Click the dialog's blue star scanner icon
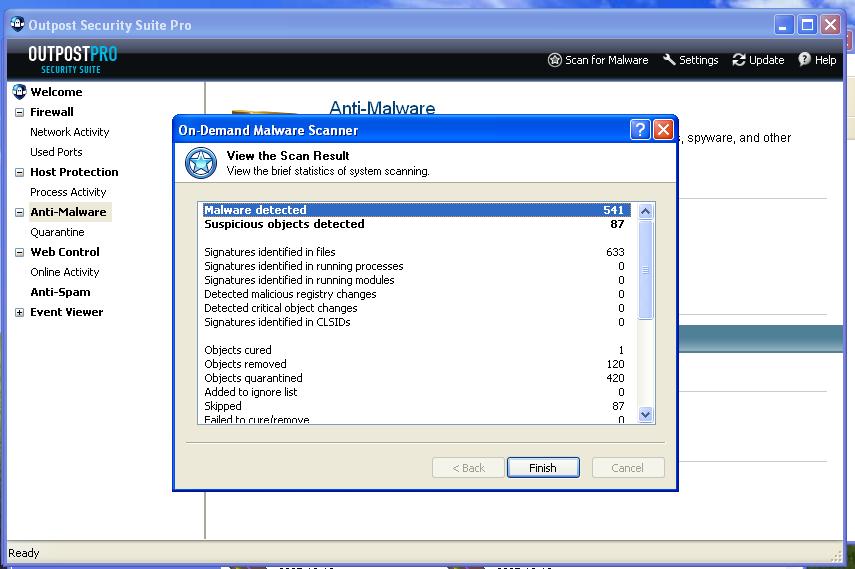 (201, 163)
